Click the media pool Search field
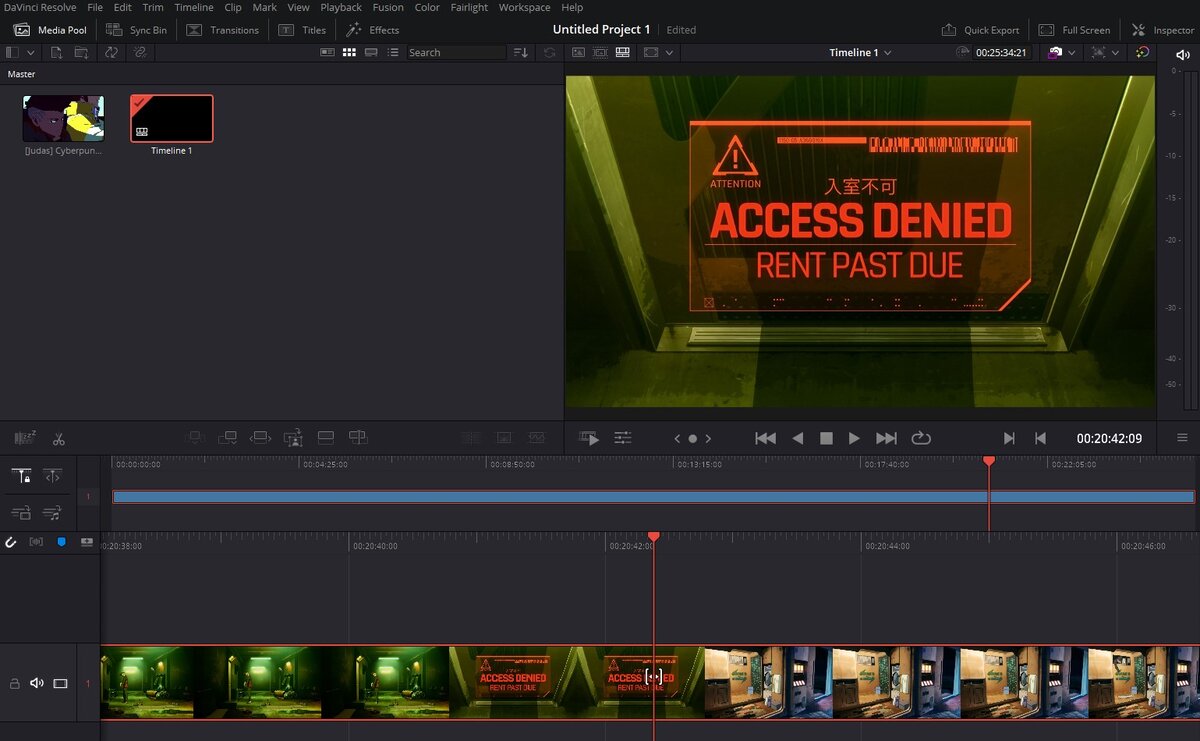1200x741 pixels. point(455,52)
